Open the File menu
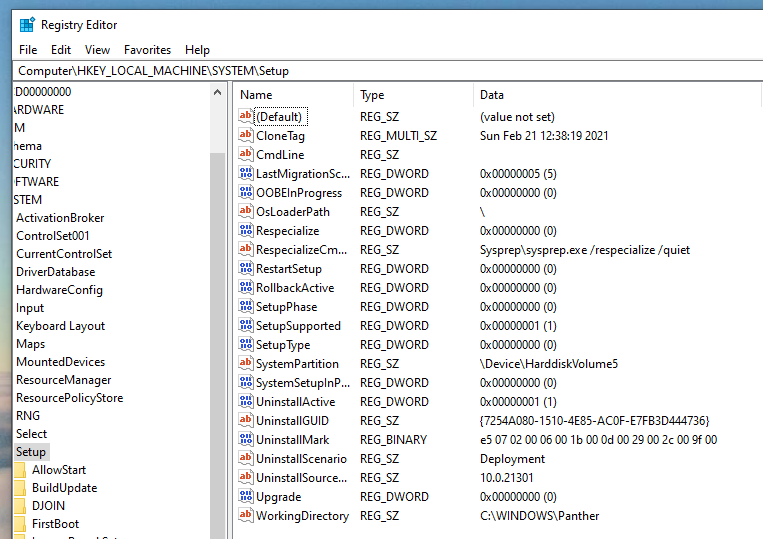The width and height of the screenshot is (763, 539). coord(28,50)
